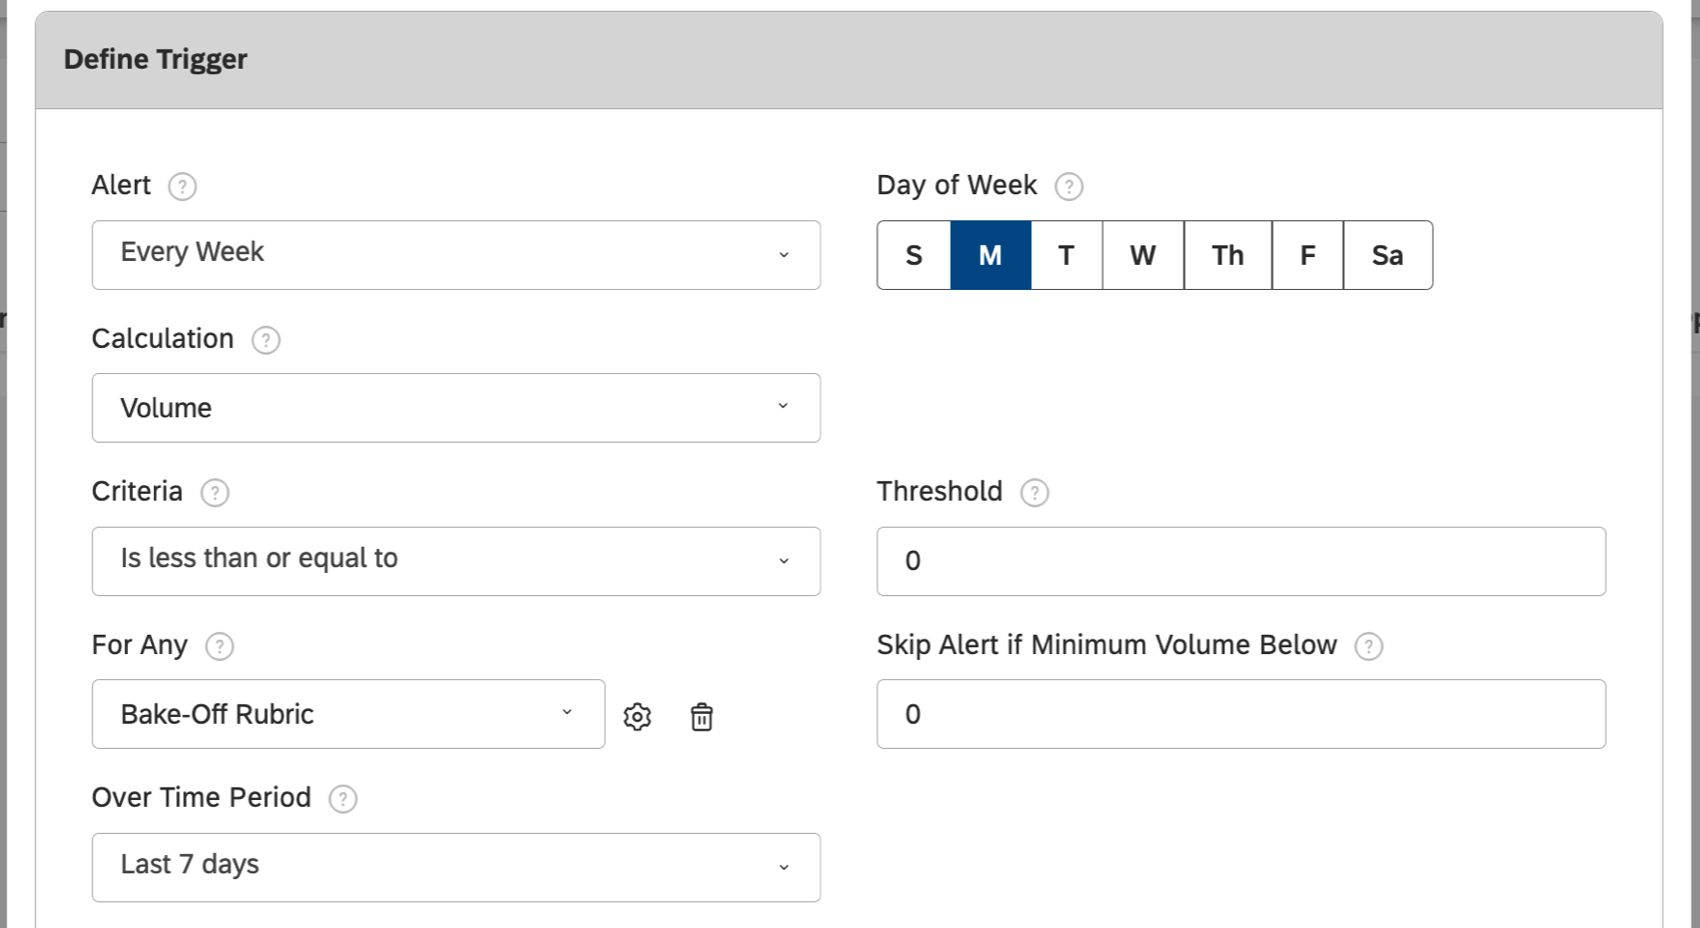The image size is (1700, 928).
Task: Show Over Time Period help
Action: (342, 798)
